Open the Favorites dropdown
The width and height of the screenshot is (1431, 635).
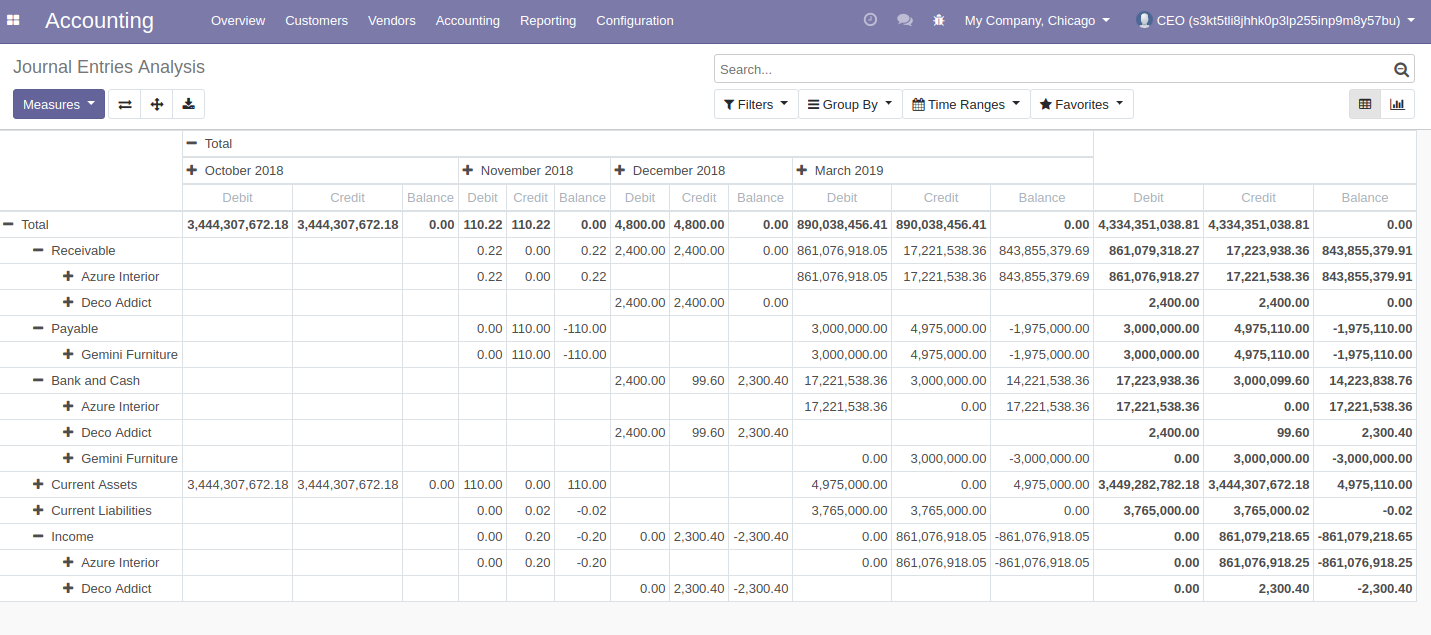pos(1081,103)
